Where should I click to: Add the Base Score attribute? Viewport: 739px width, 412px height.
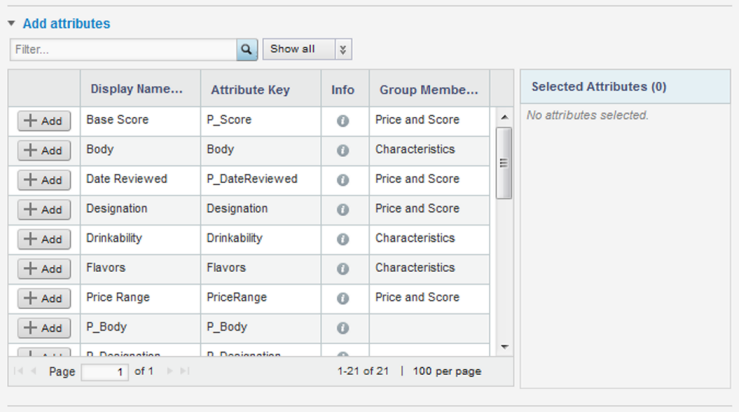(43, 121)
